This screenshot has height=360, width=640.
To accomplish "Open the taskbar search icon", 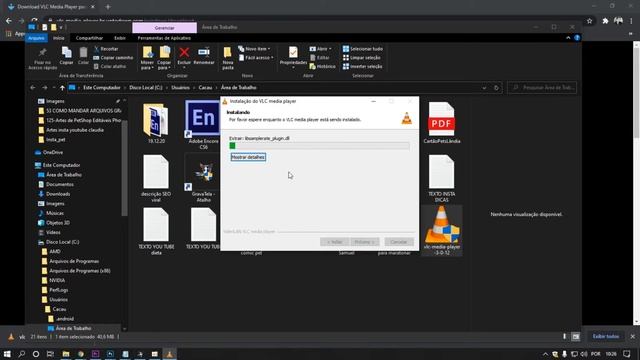I will pos(22,354).
